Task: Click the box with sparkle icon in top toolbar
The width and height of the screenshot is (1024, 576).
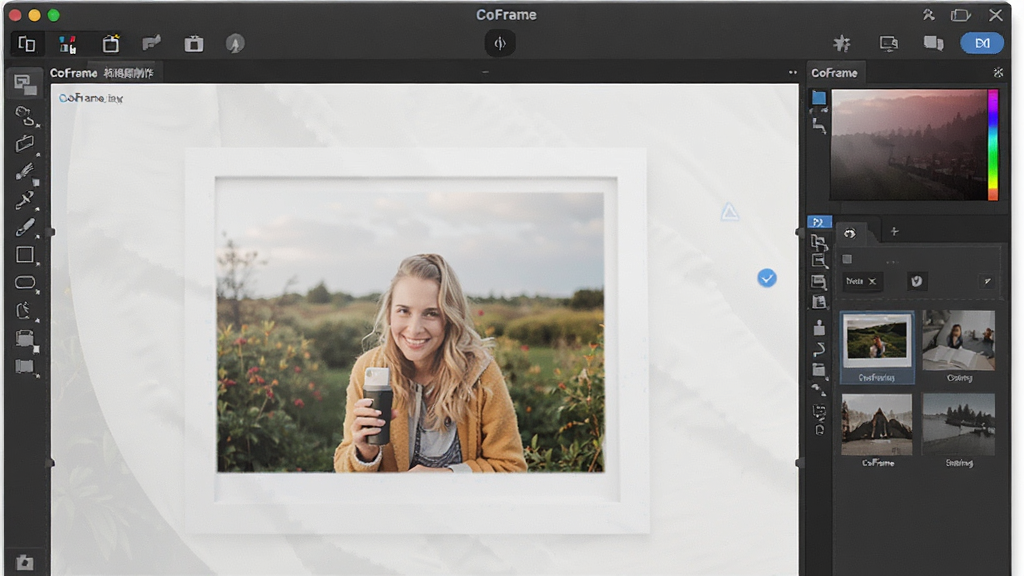Action: 110,43
